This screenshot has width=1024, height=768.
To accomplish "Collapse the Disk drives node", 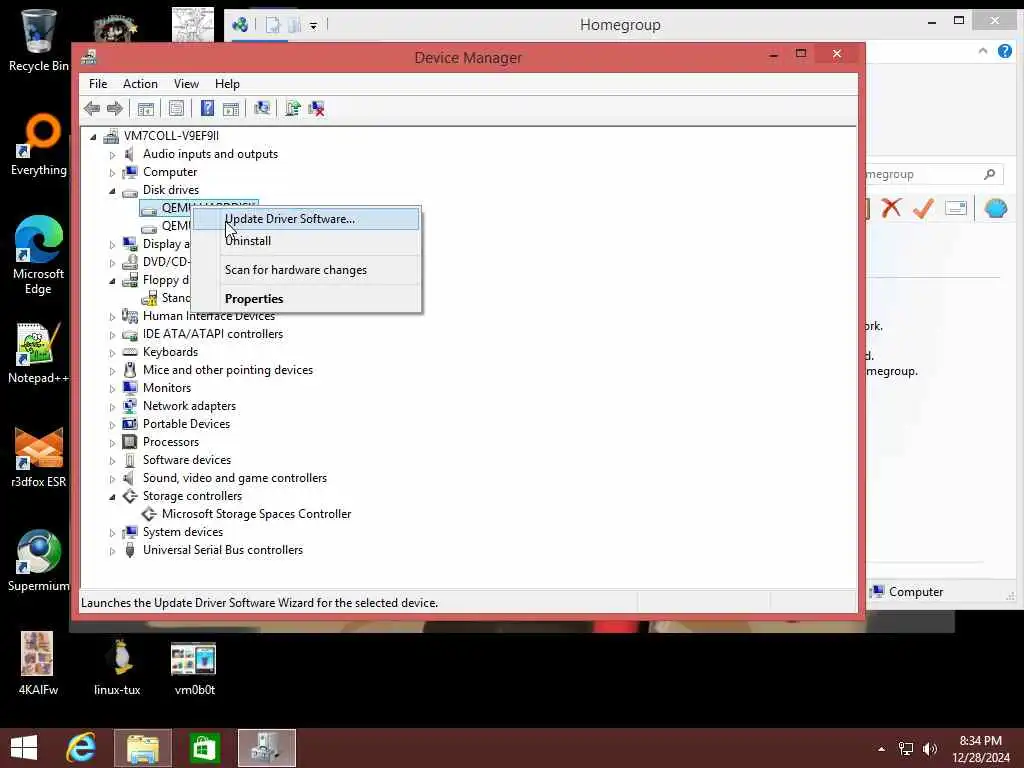I will tap(112, 191).
